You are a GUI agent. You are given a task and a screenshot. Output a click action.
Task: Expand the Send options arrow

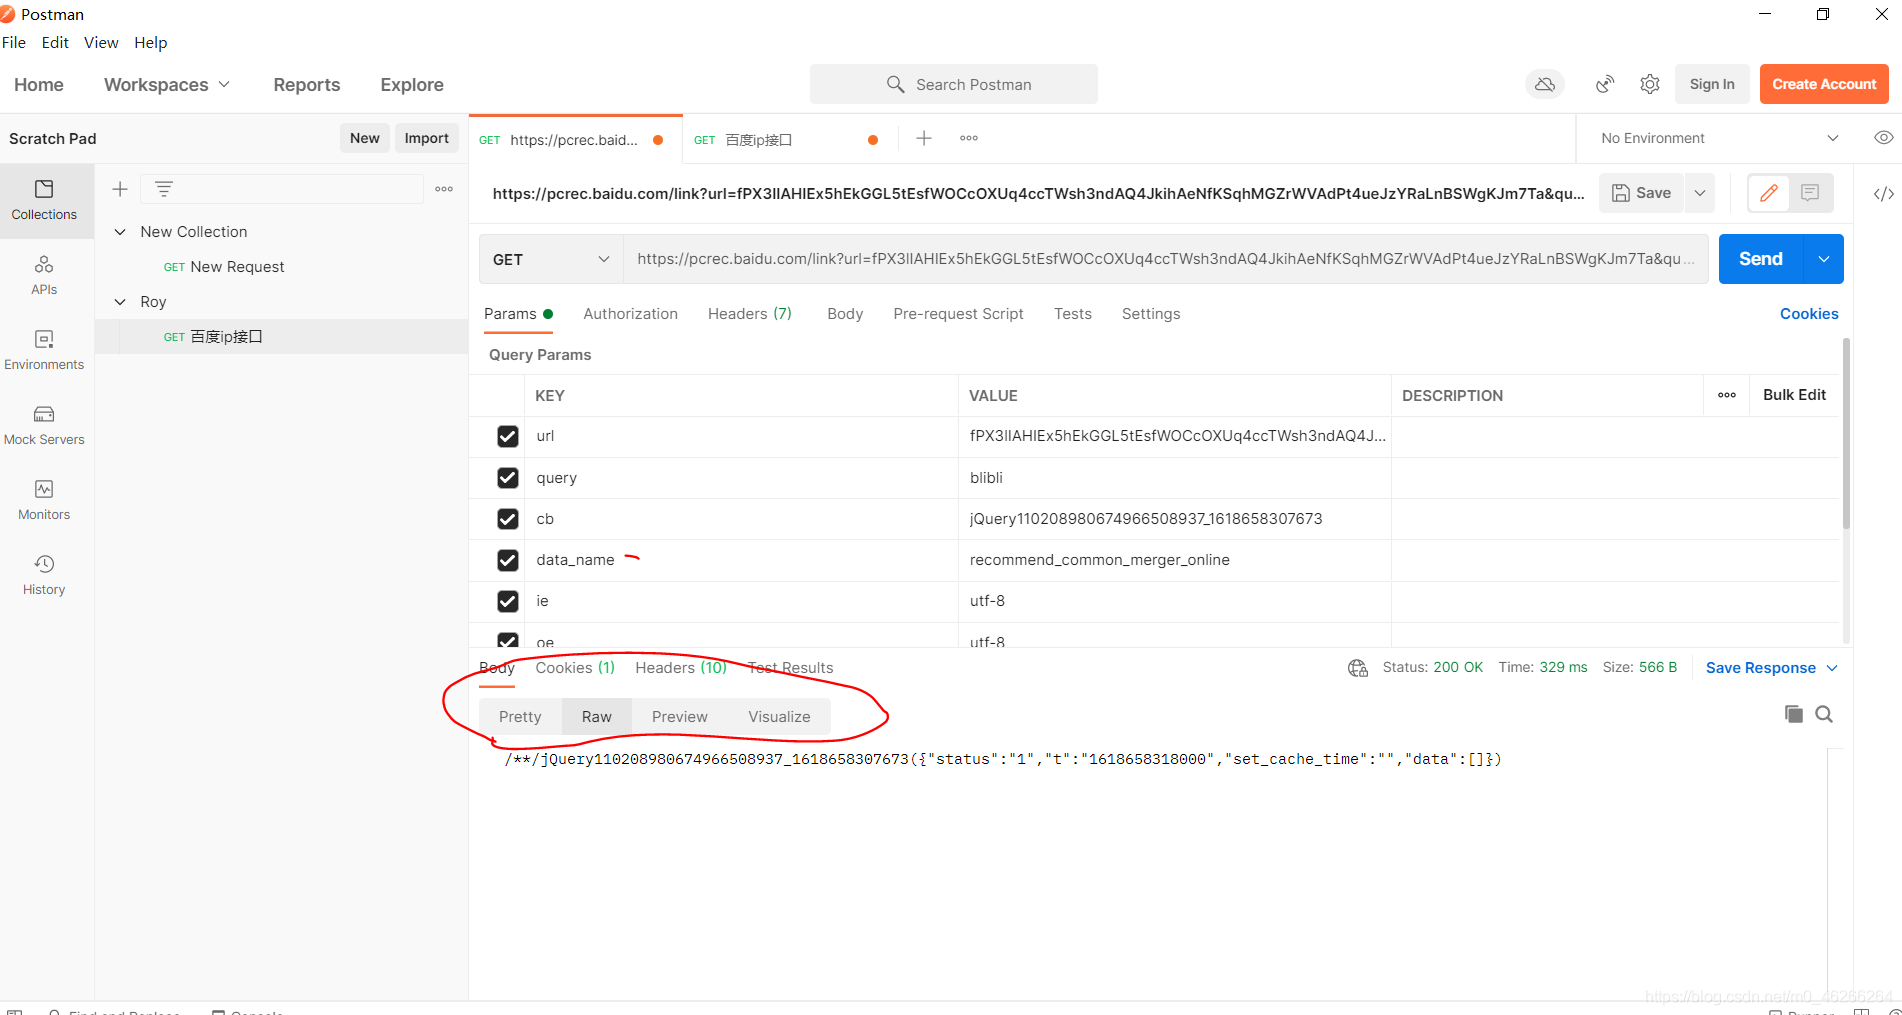pyautogui.click(x=1824, y=259)
